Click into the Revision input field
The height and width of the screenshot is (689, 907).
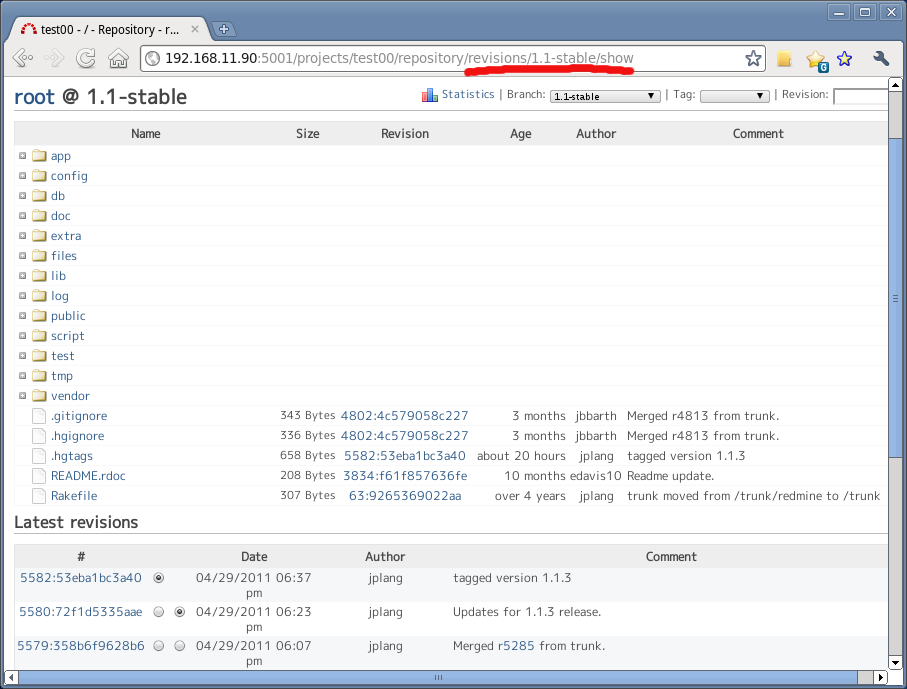(861, 96)
